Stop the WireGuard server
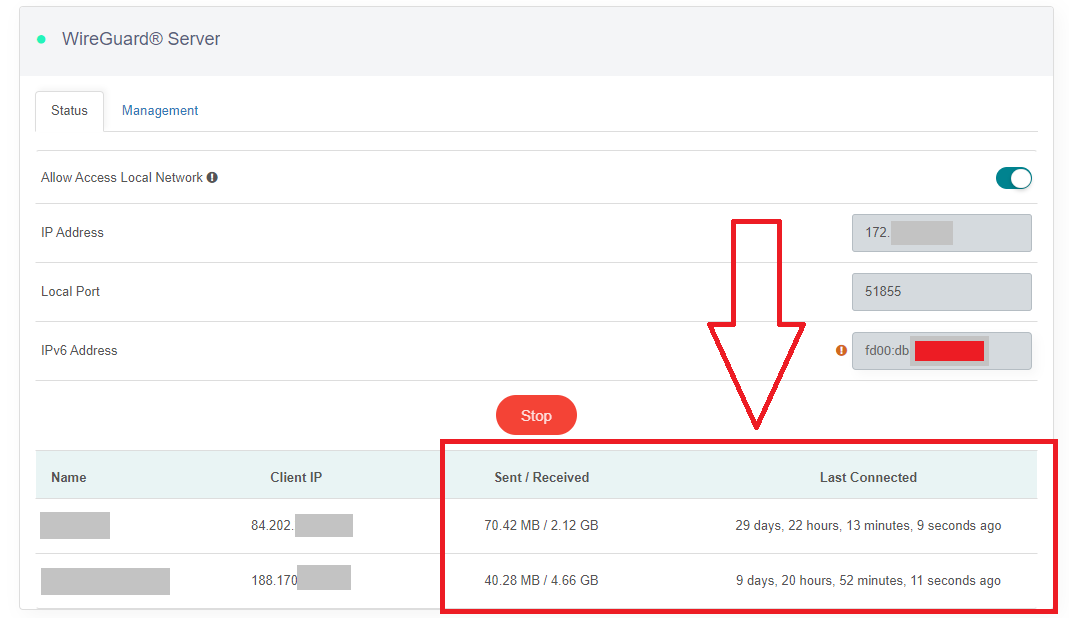 (536, 415)
